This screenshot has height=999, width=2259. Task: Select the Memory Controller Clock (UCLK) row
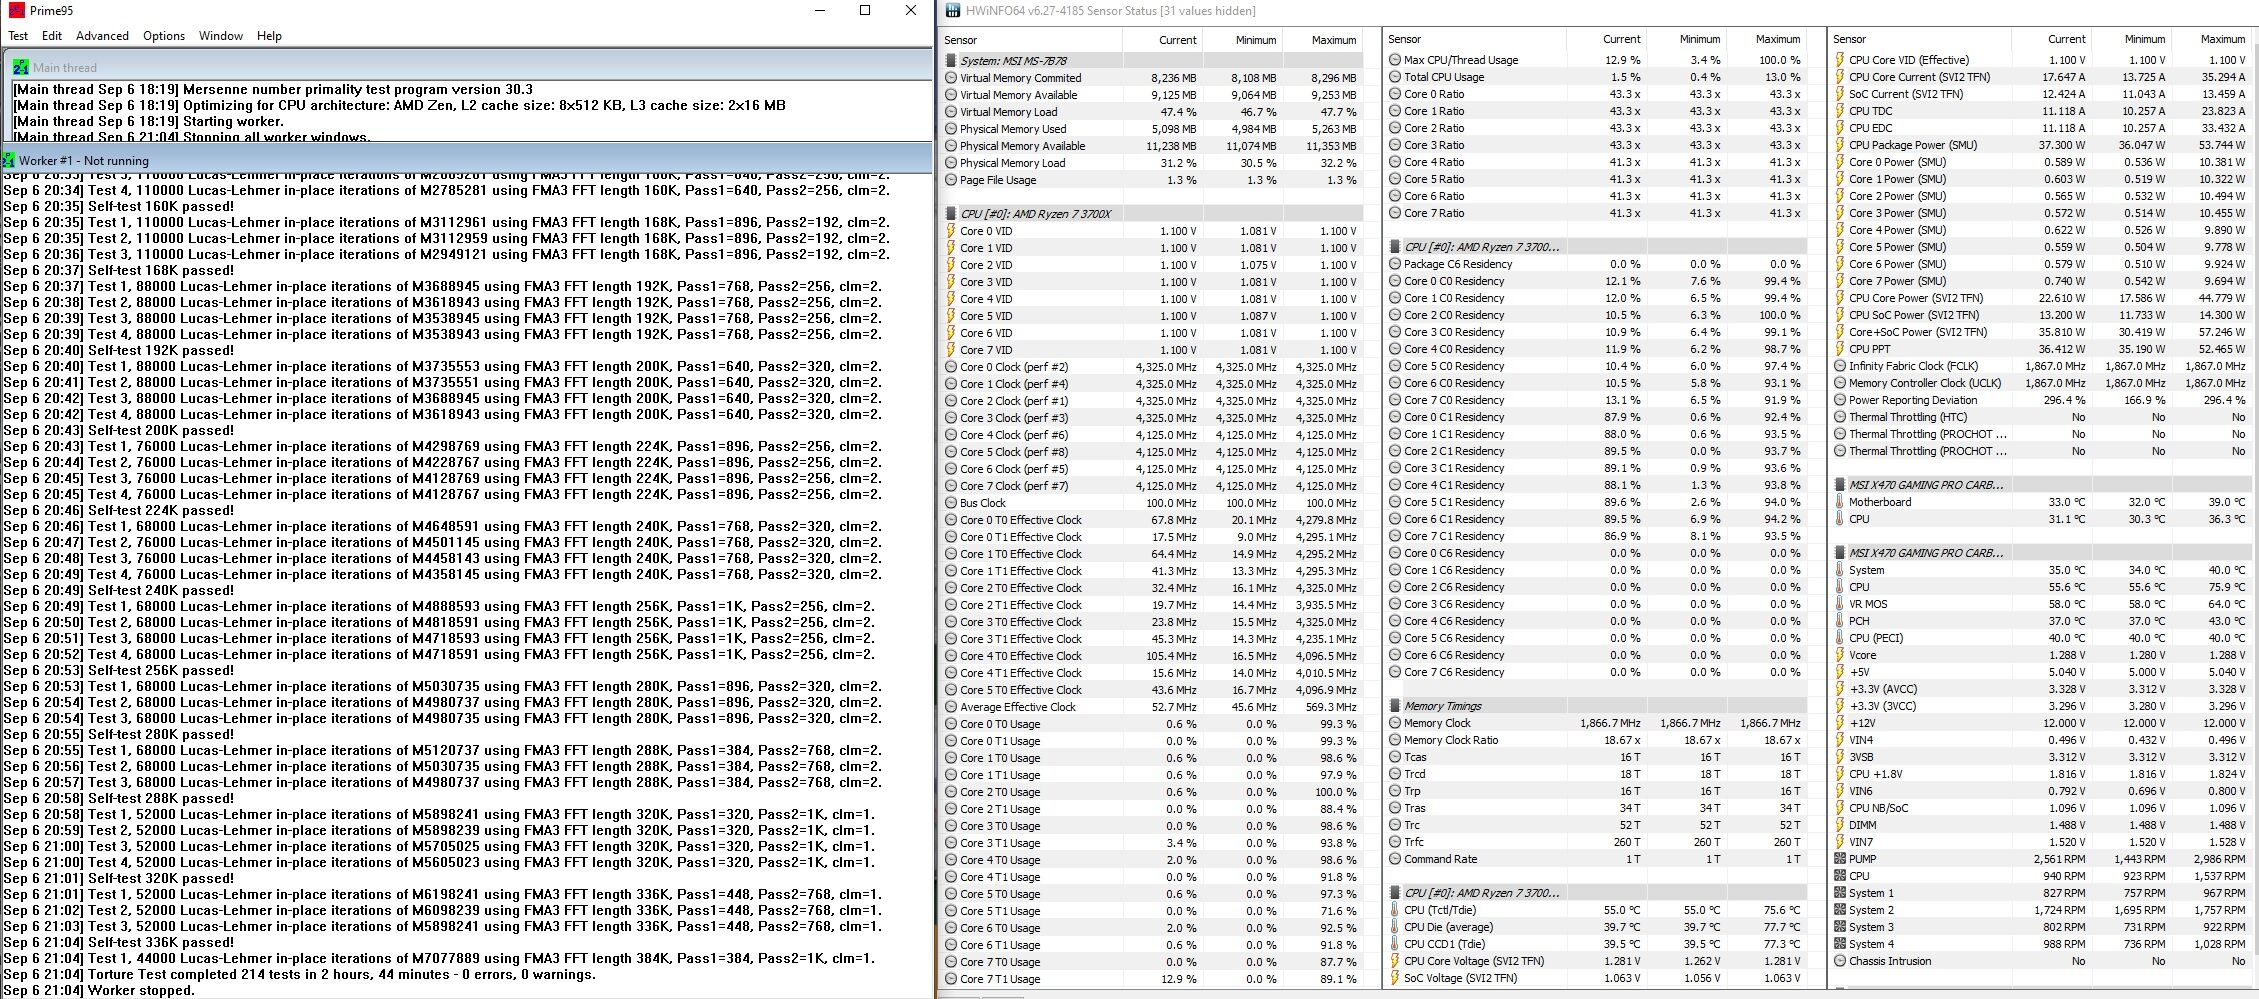click(x=2041, y=383)
